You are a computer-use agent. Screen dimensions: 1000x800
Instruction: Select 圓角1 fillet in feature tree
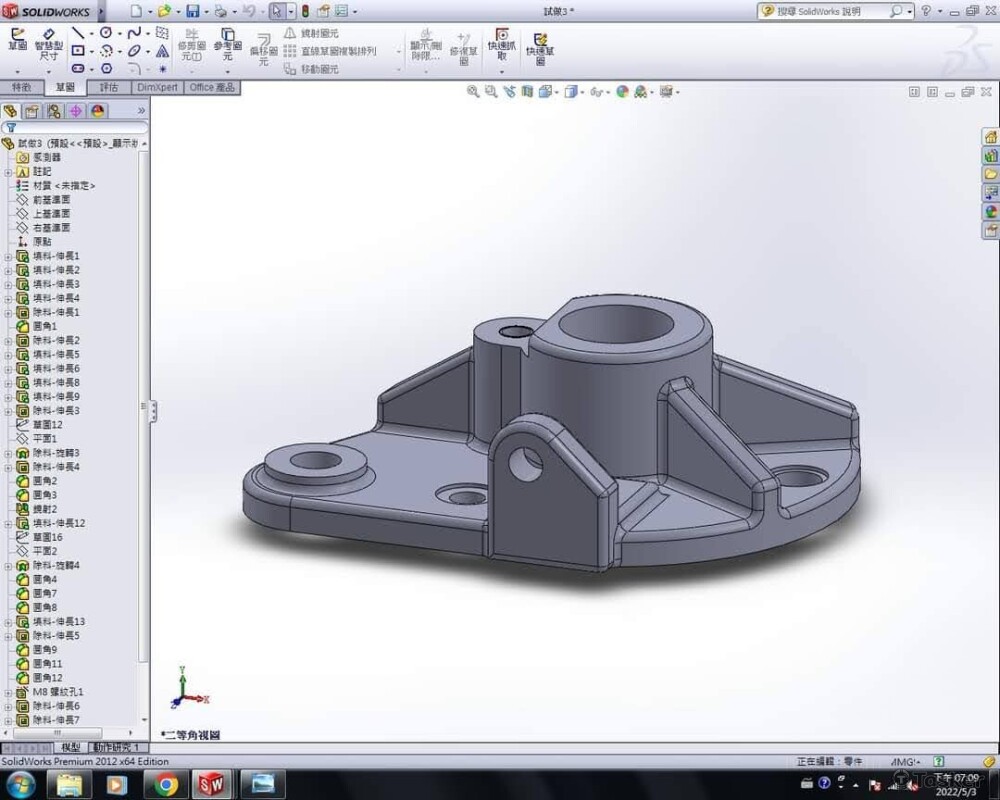pyautogui.click(x=45, y=326)
